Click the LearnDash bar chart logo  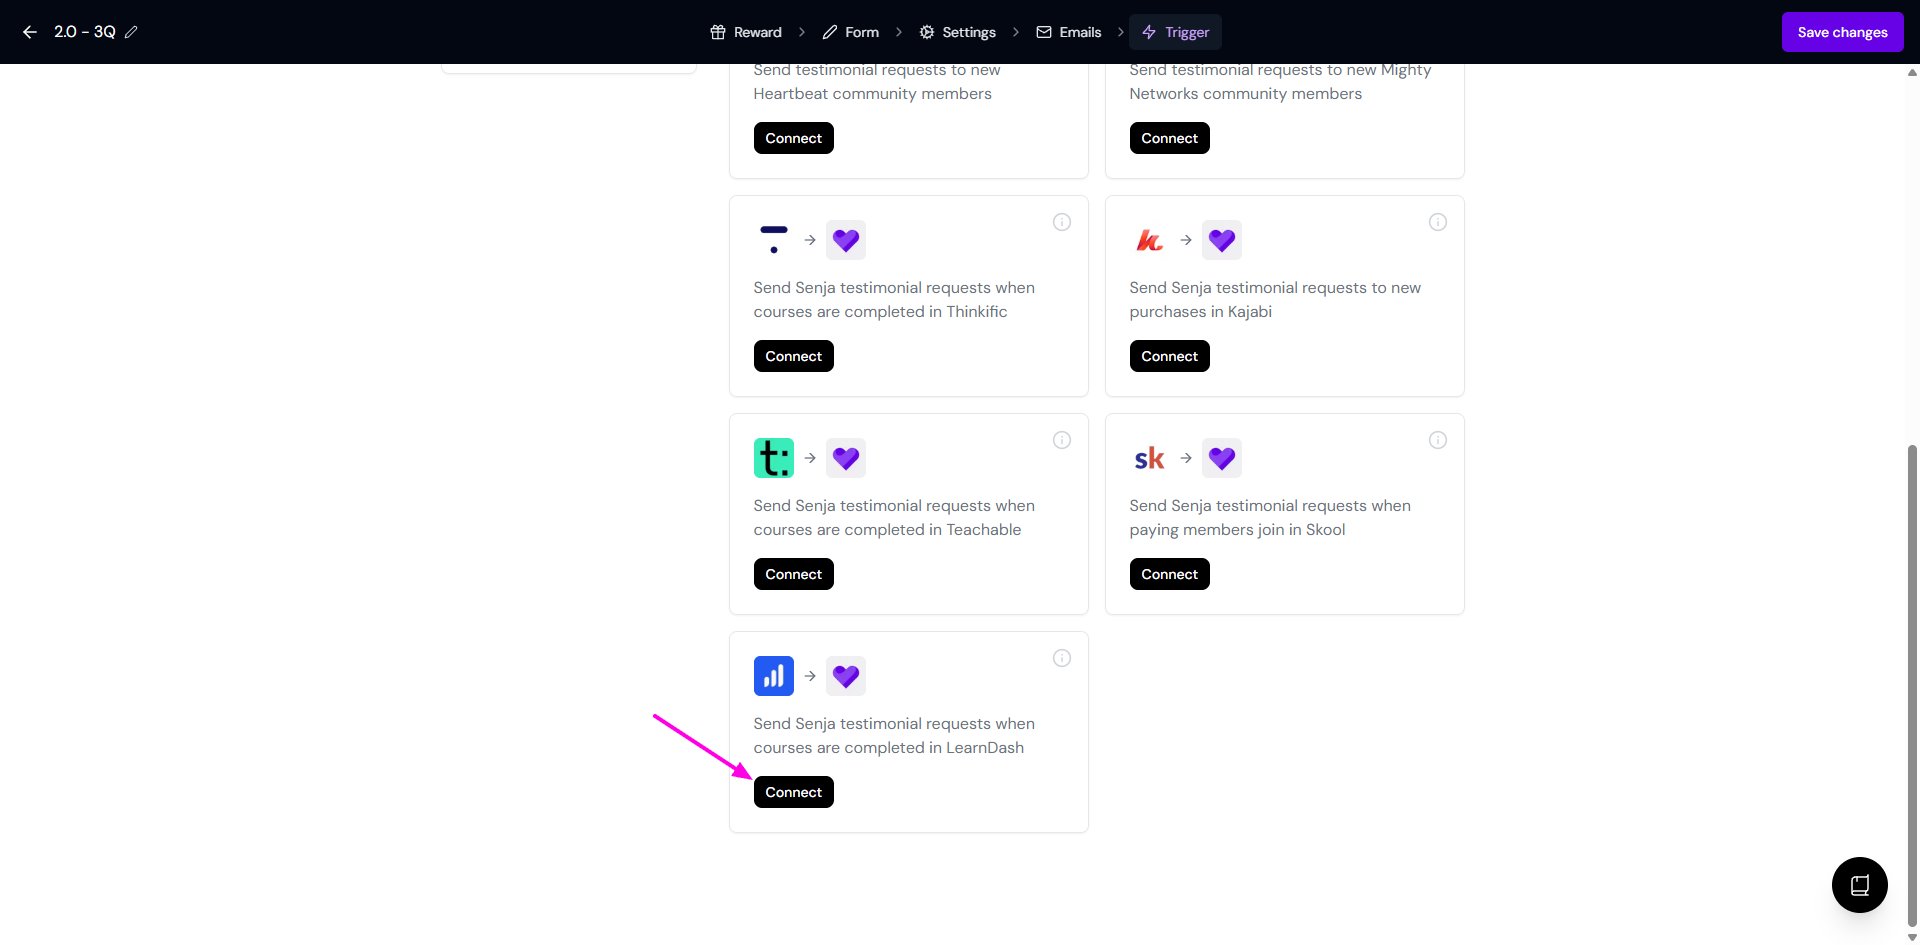(x=773, y=676)
